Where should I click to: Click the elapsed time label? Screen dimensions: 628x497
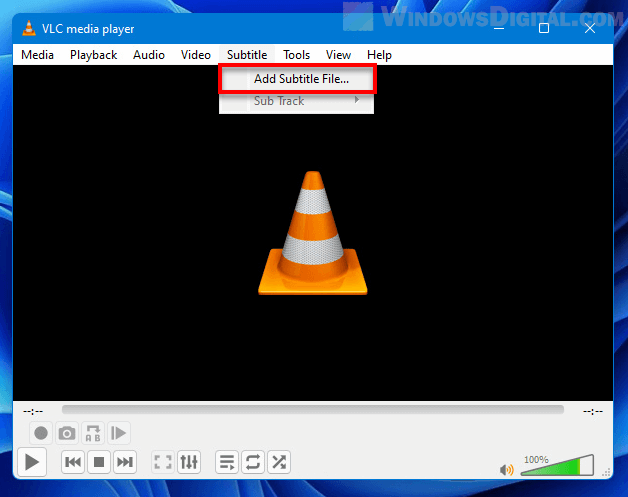33,411
